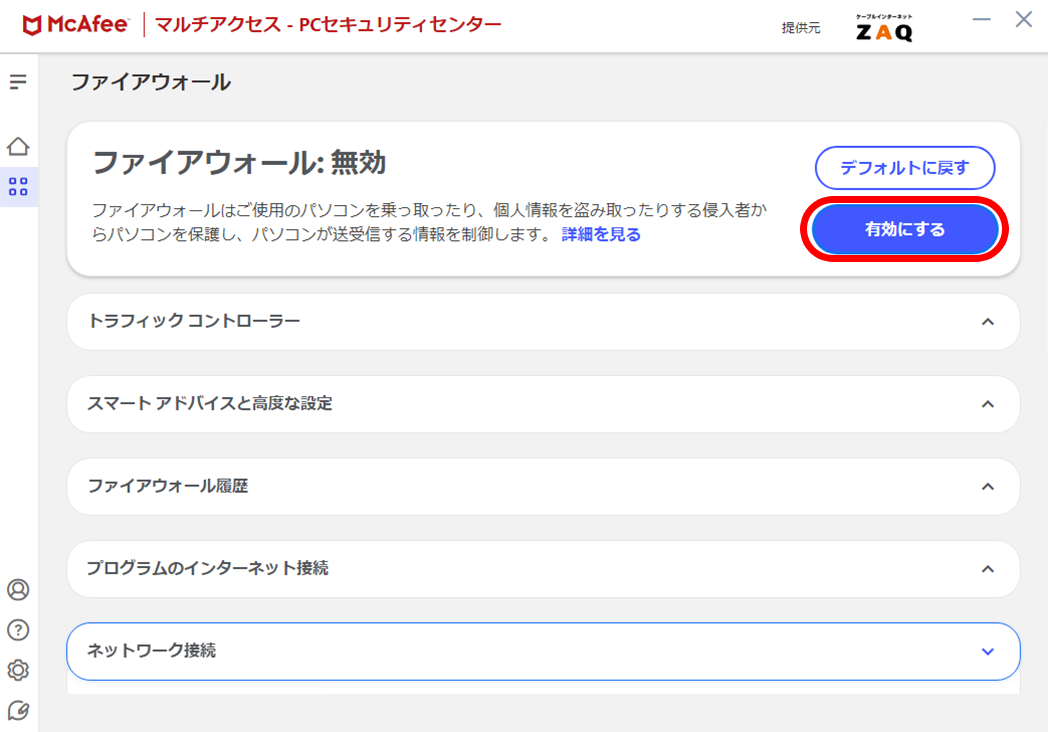Click the 提供元 label
Image resolution: width=1048 pixels, height=732 pixels.
pyautogui.click(x=801, y=28)
